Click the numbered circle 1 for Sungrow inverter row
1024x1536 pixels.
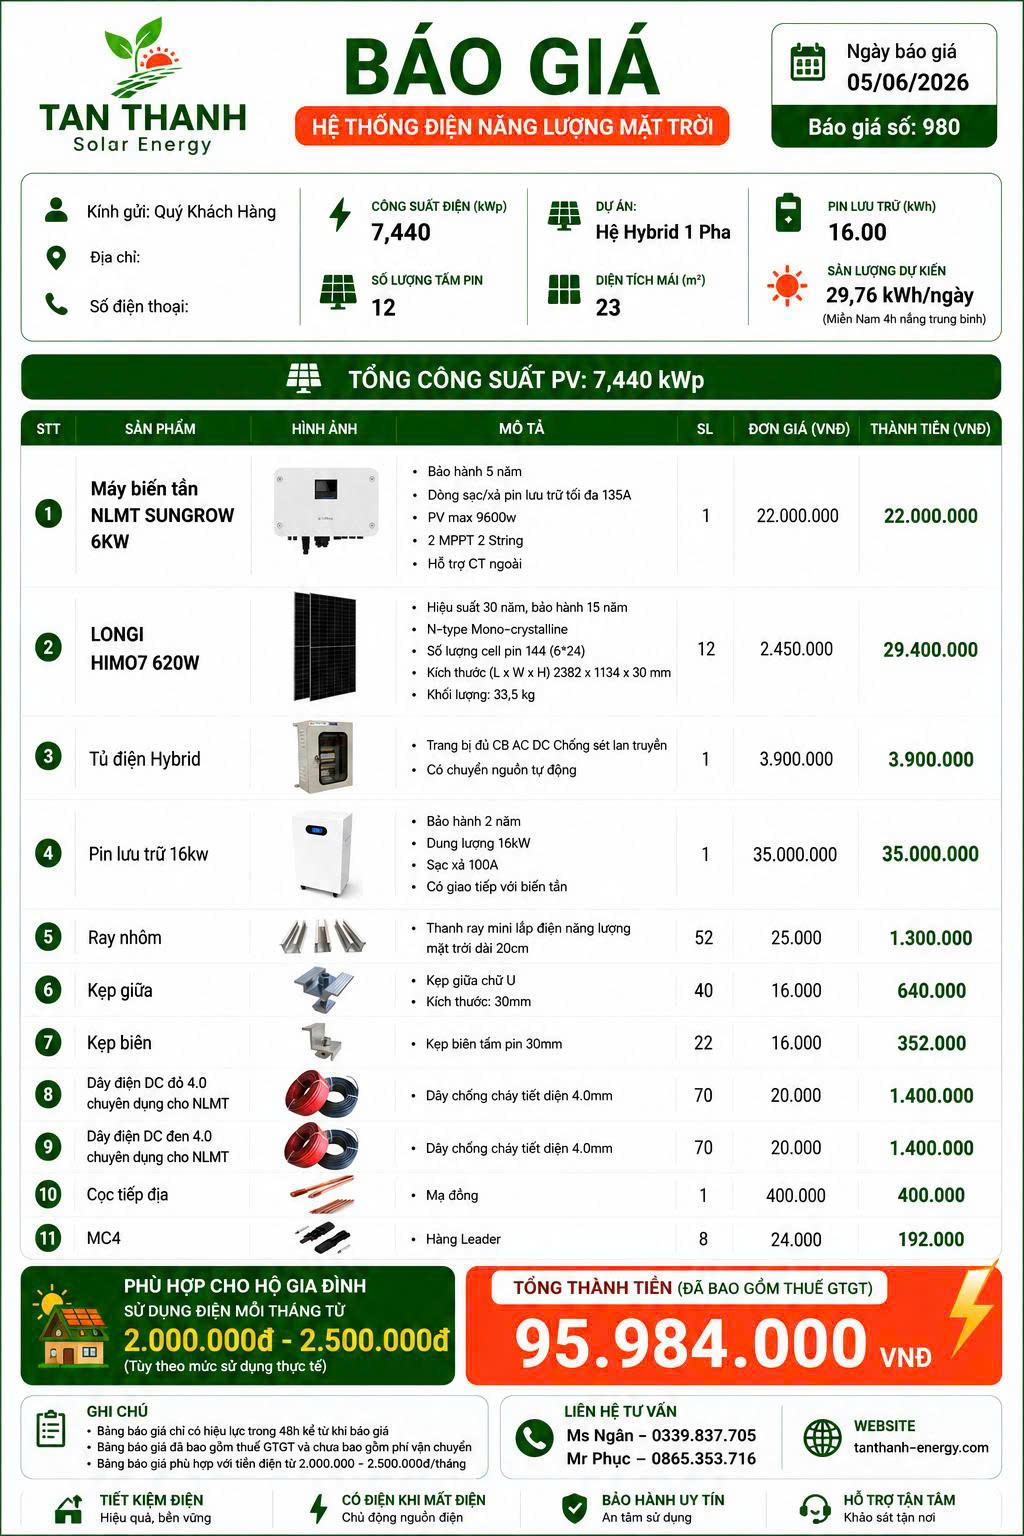click(x=48, y=514)
